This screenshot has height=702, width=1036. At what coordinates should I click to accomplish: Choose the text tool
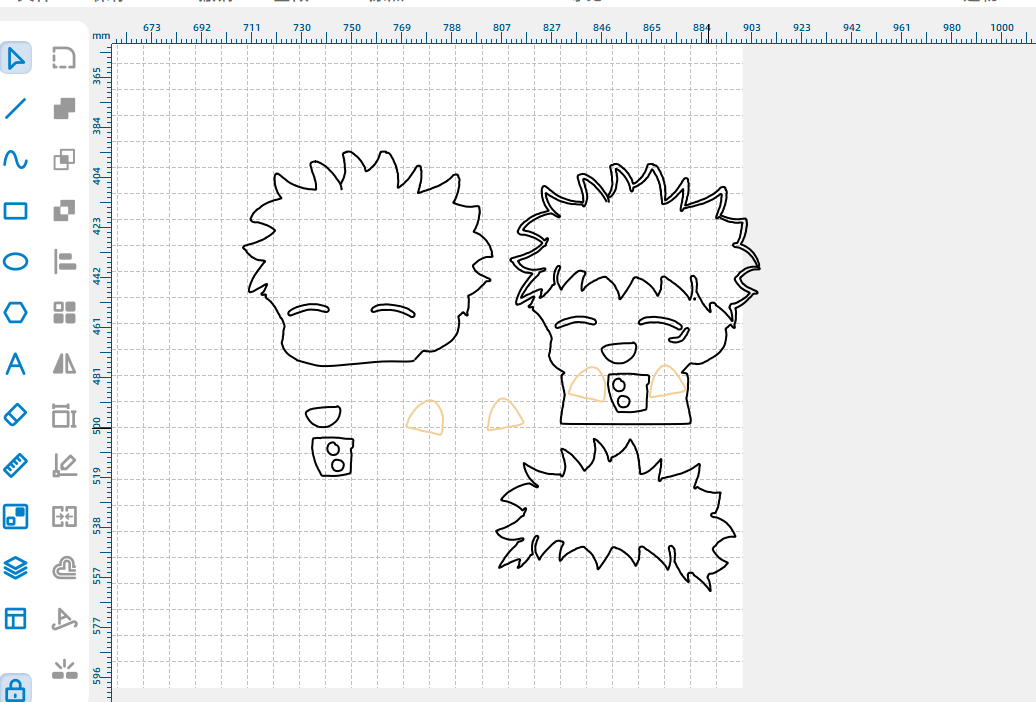click(x=16, y=364)
